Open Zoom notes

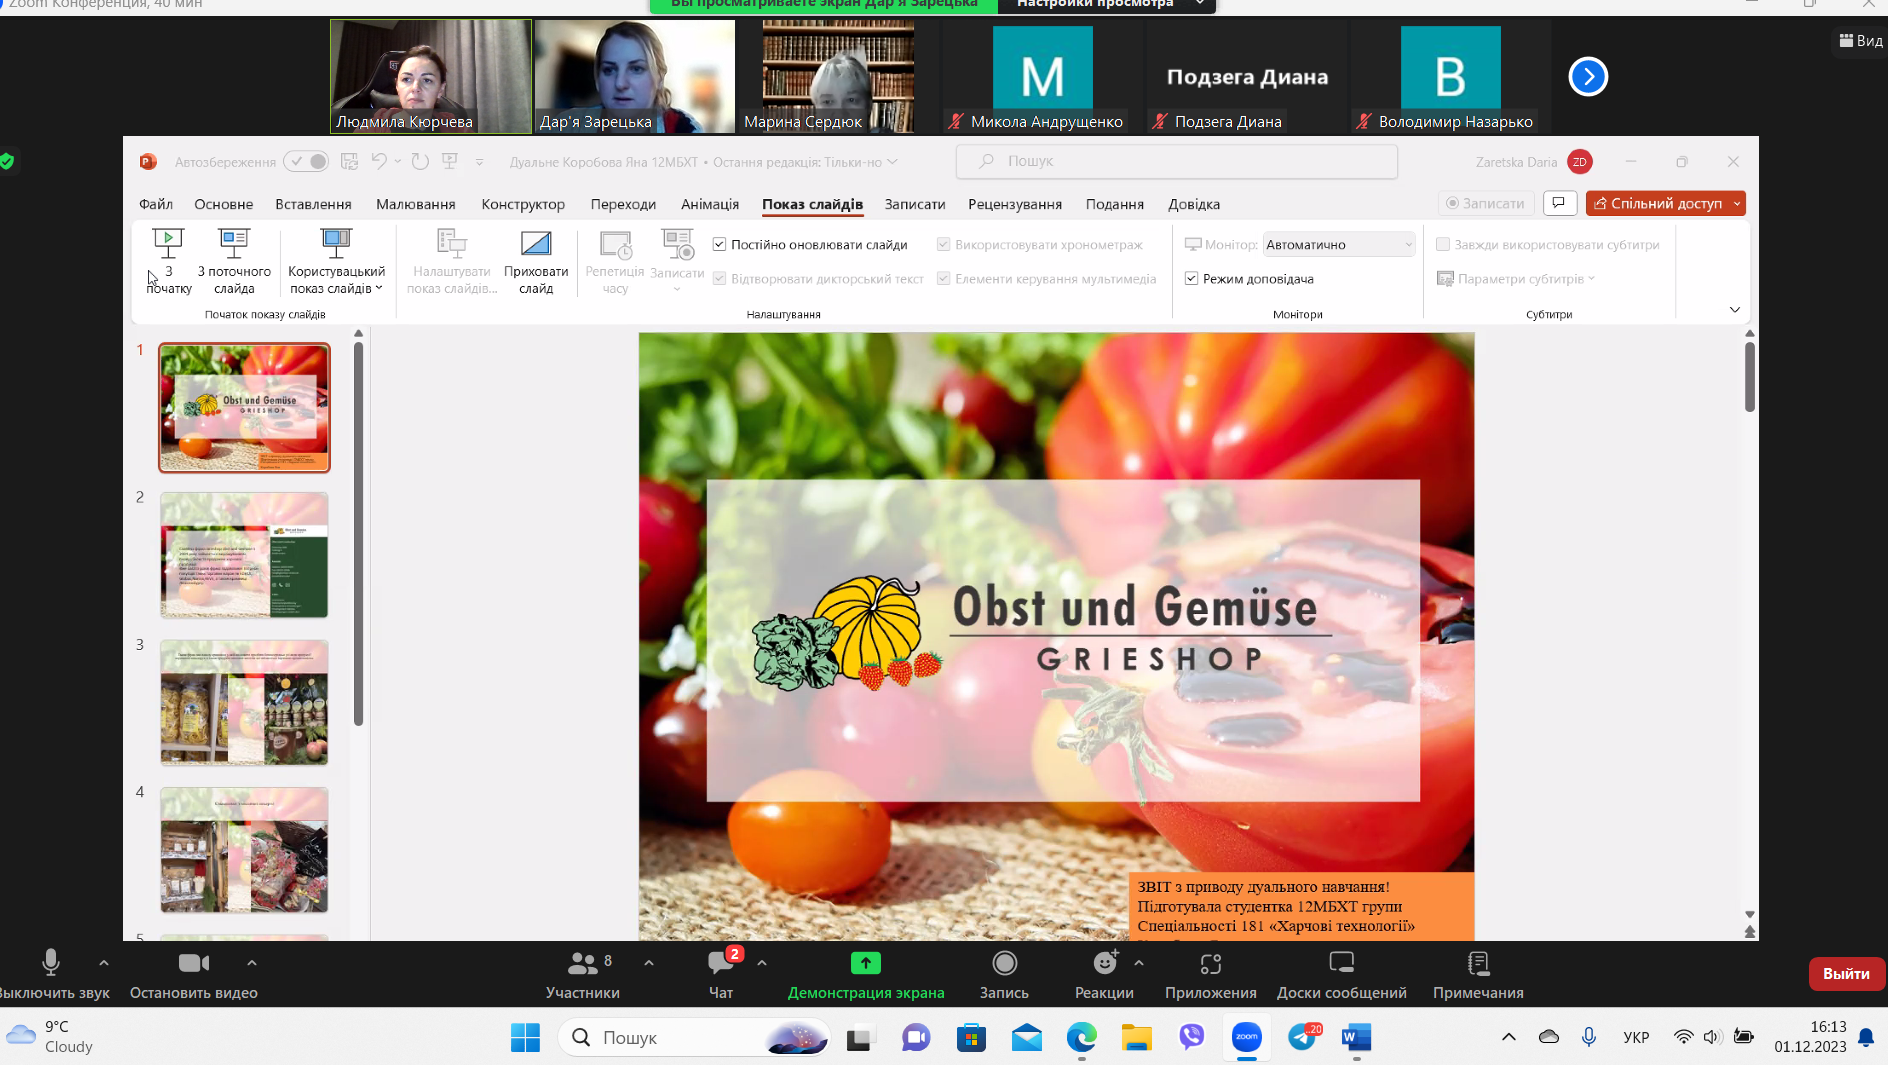(1478, 974)
